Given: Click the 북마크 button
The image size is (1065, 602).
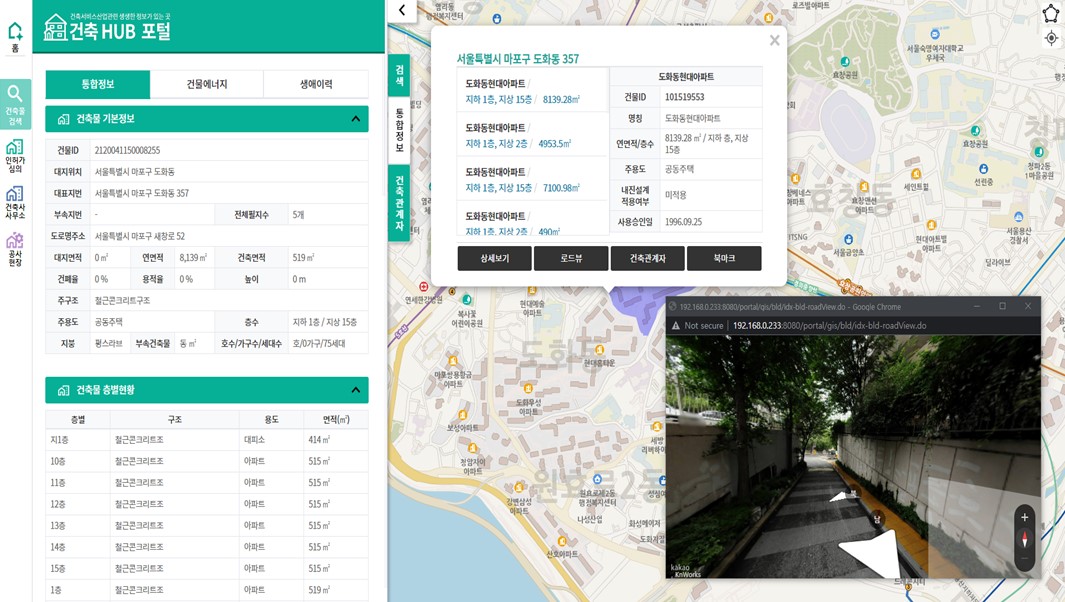Looking at the screenshot, I should (723, 258).
